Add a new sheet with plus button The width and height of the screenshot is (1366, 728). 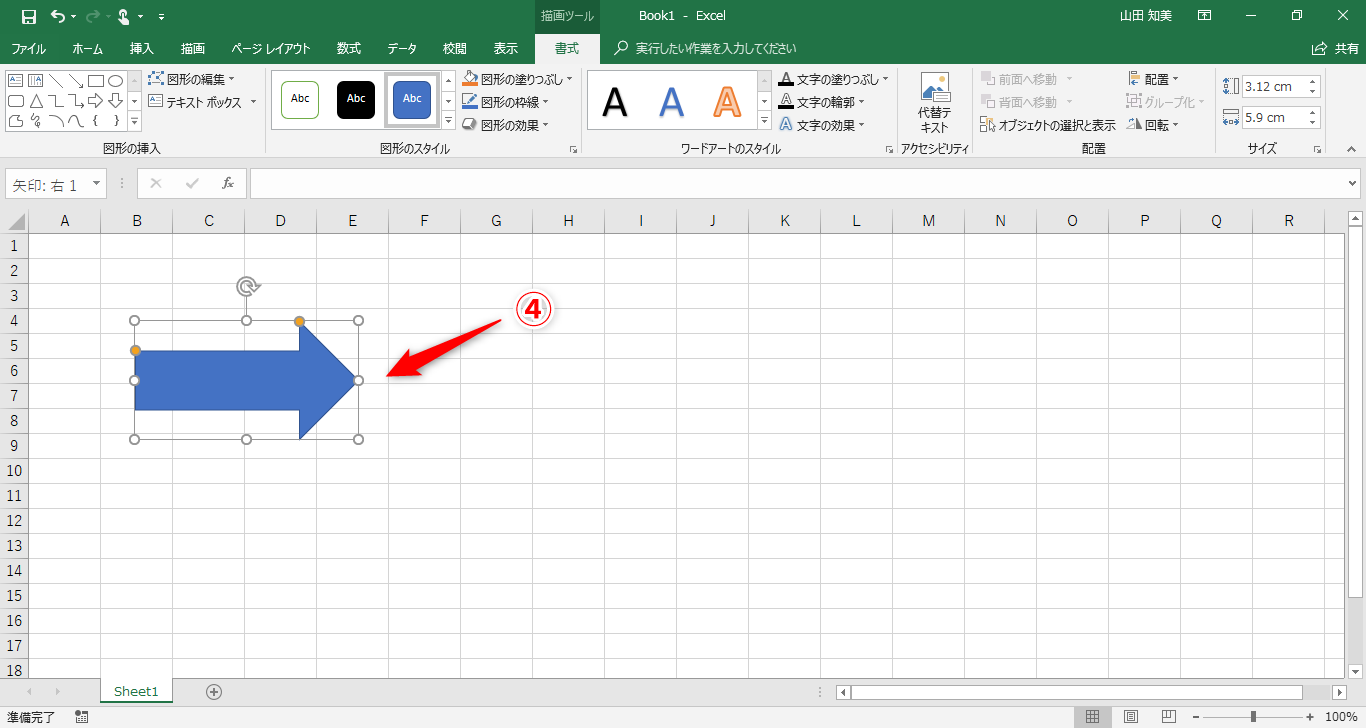click(214, 691)
